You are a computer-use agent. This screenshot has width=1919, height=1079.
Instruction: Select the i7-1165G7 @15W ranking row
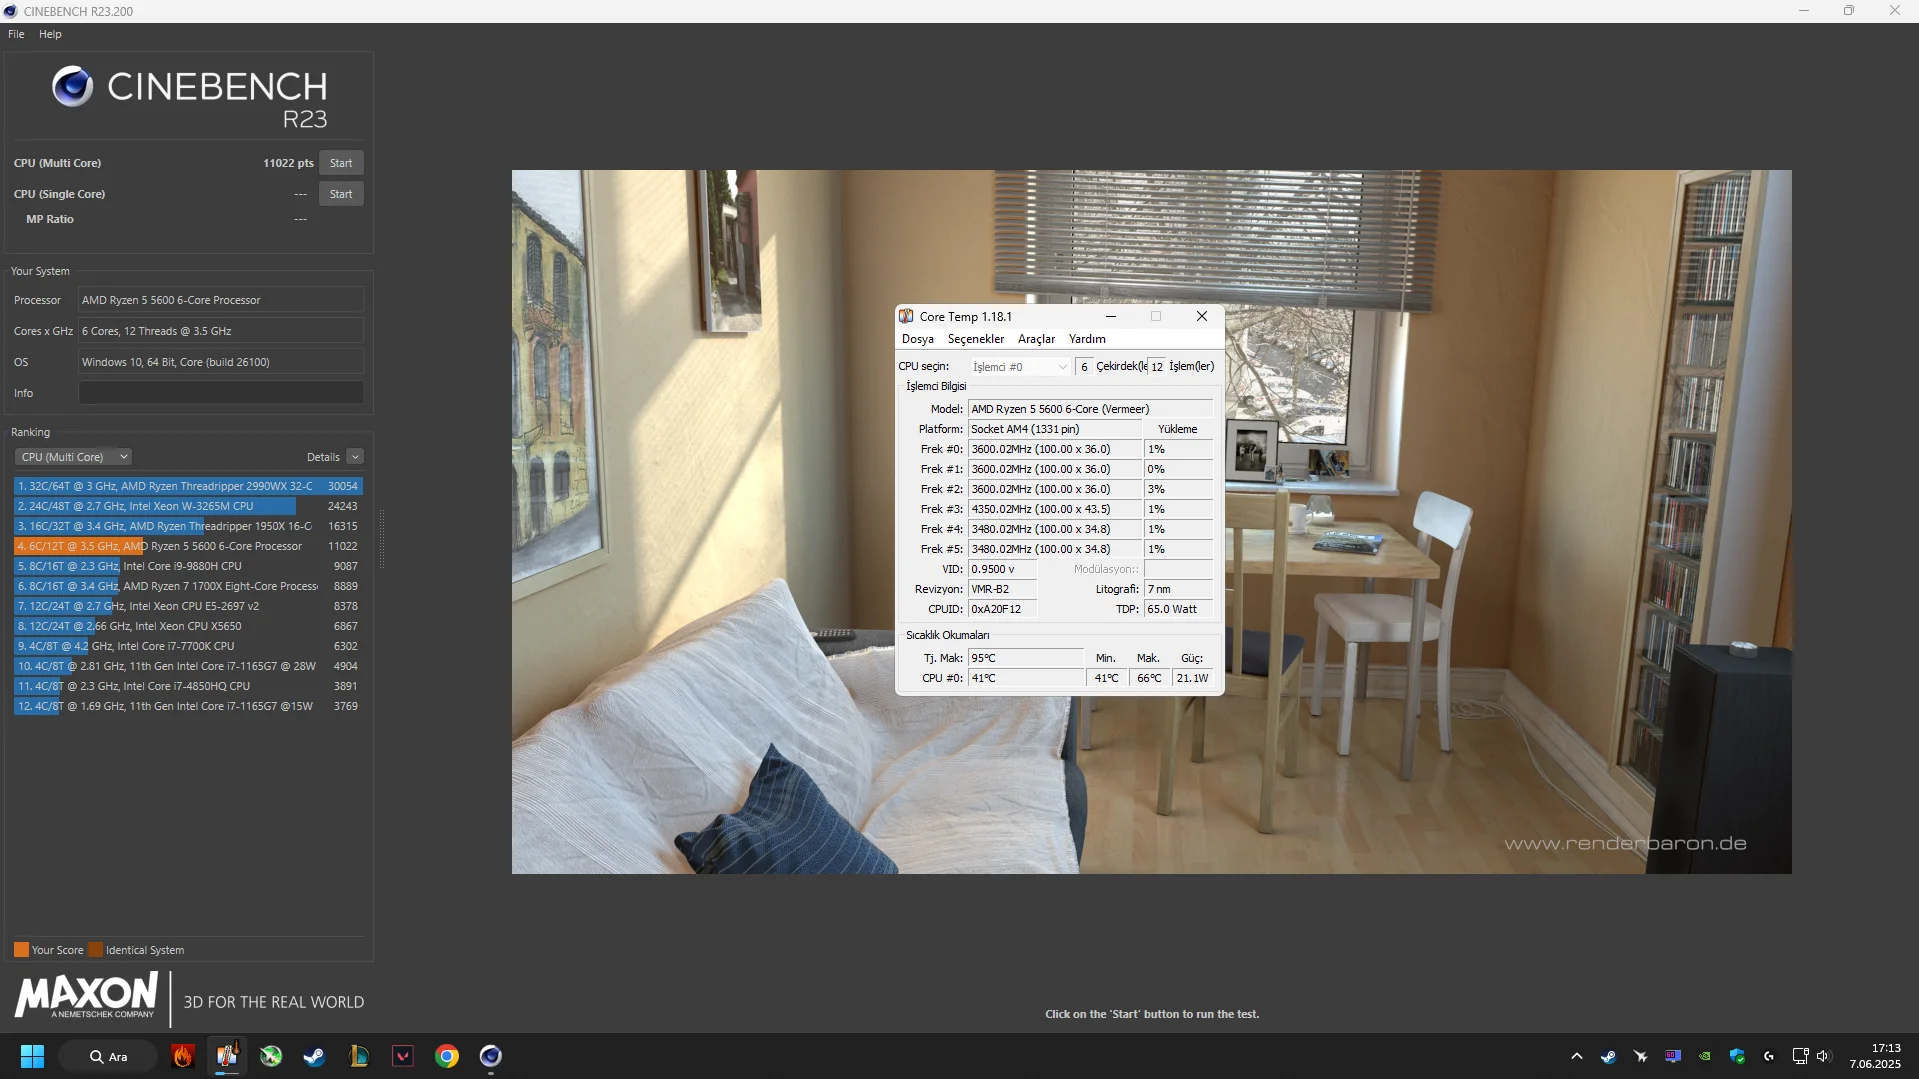(188, 706)
